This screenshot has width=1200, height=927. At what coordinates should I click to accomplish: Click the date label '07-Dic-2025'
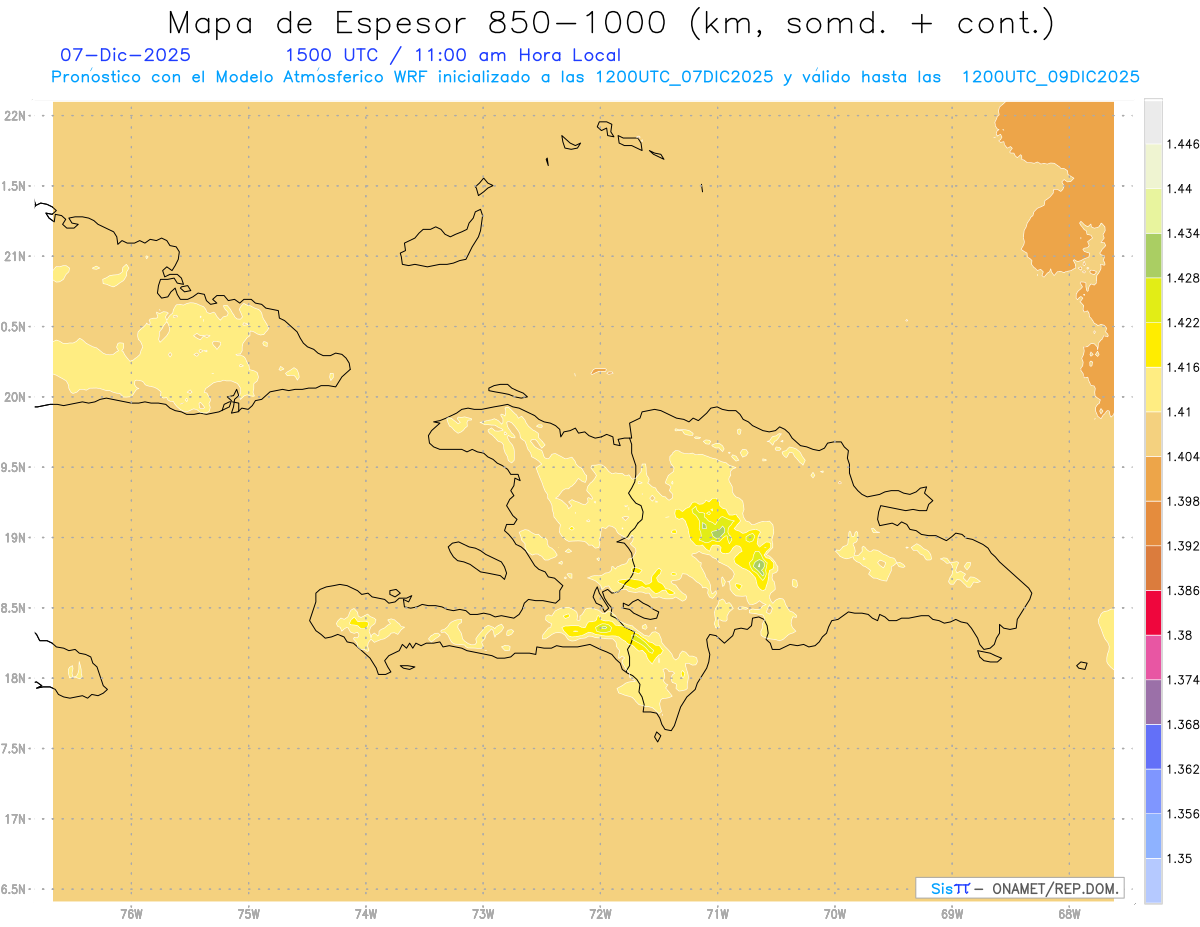coord(125,55)
